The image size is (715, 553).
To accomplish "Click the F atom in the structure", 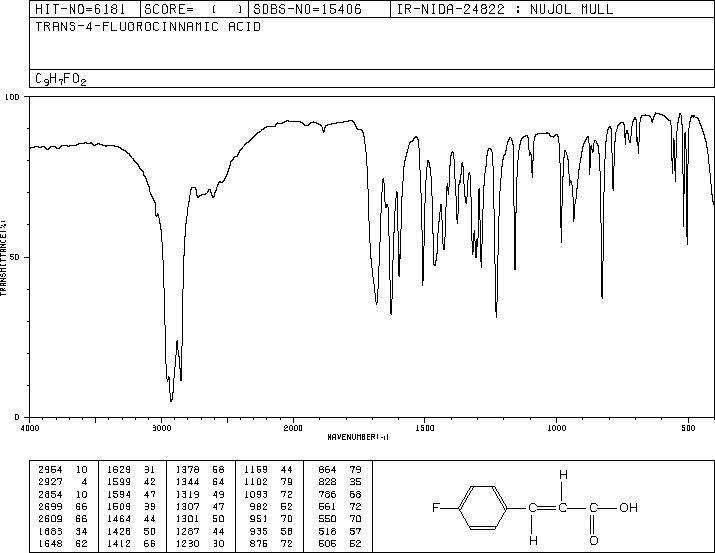I will click(435, 507).
